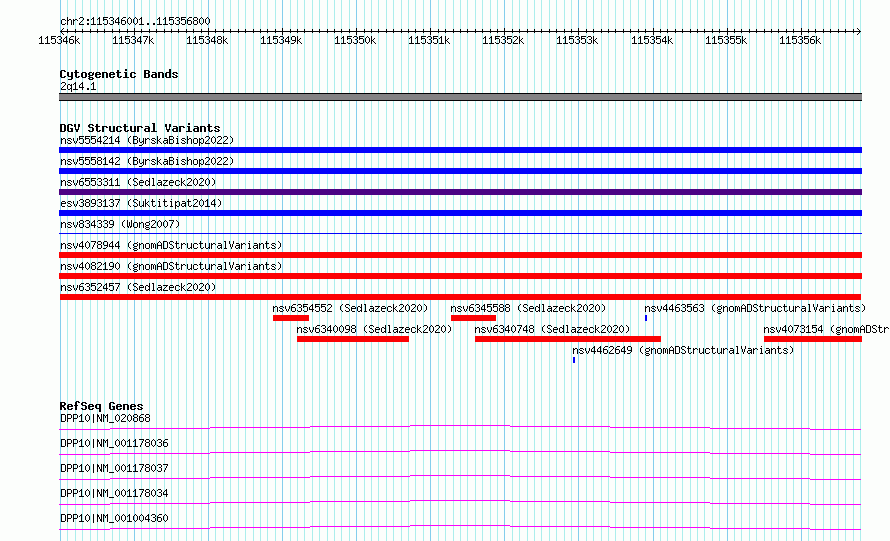
Task: Click the red bar for nsv4082190
Action: [x=460, y=276]
